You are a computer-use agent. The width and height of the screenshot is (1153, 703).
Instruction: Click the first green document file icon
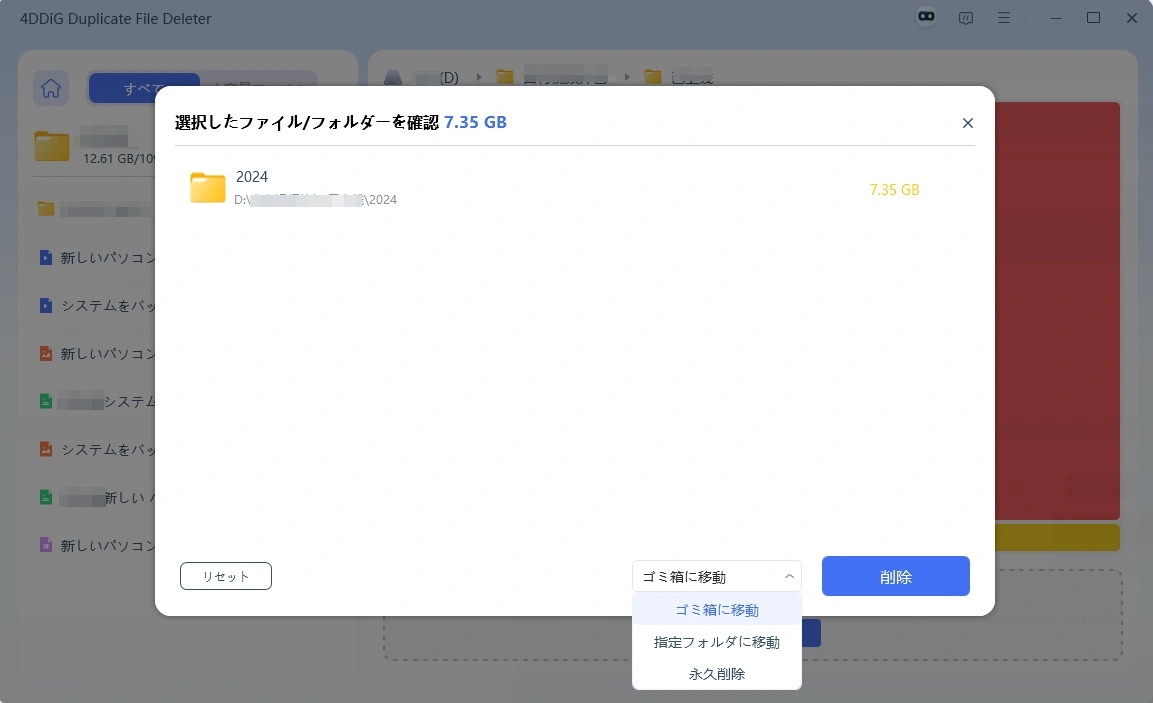click(46, 402)
